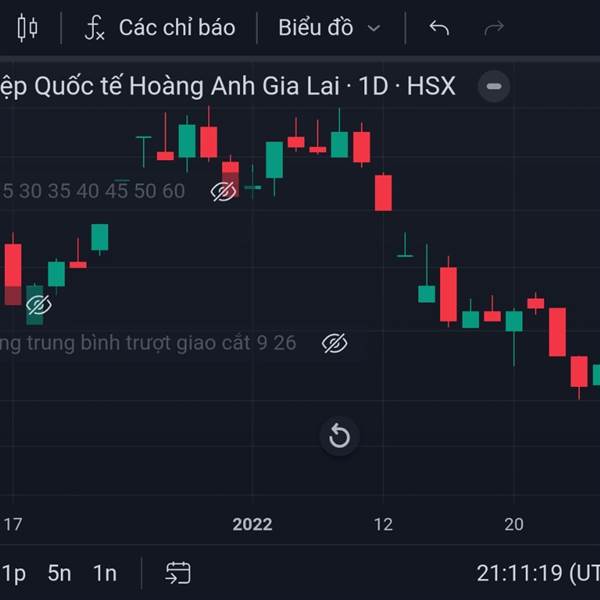This screenshot has width=600, height=600.
Task: Undo the last chart action
Action: (x=439, y=28)
